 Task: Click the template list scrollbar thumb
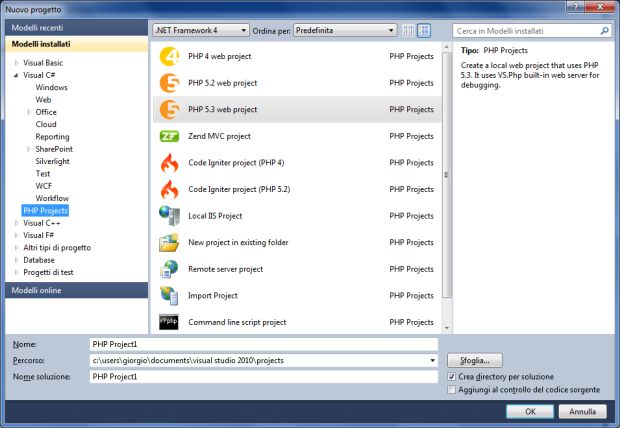tap(447, 175)
